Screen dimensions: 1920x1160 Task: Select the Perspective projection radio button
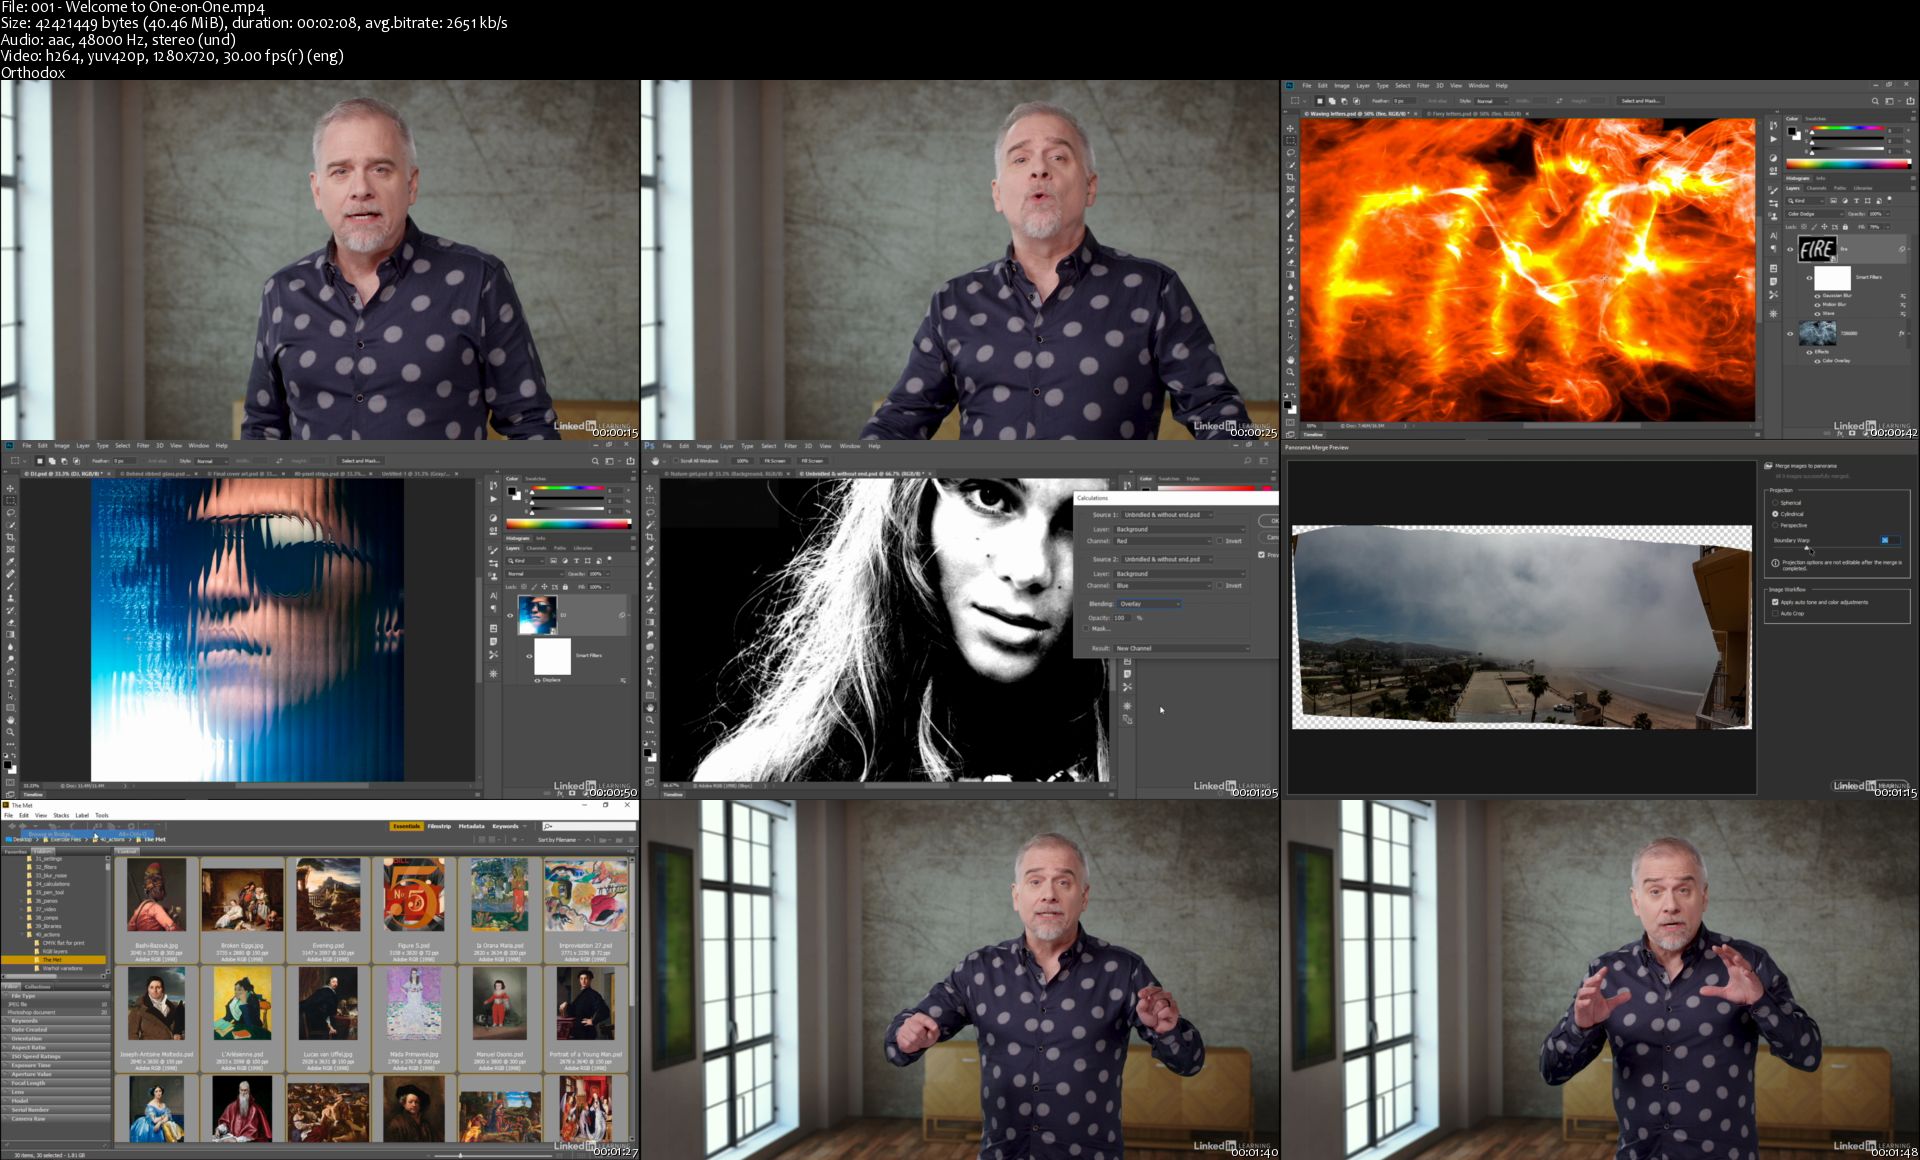1776,525
